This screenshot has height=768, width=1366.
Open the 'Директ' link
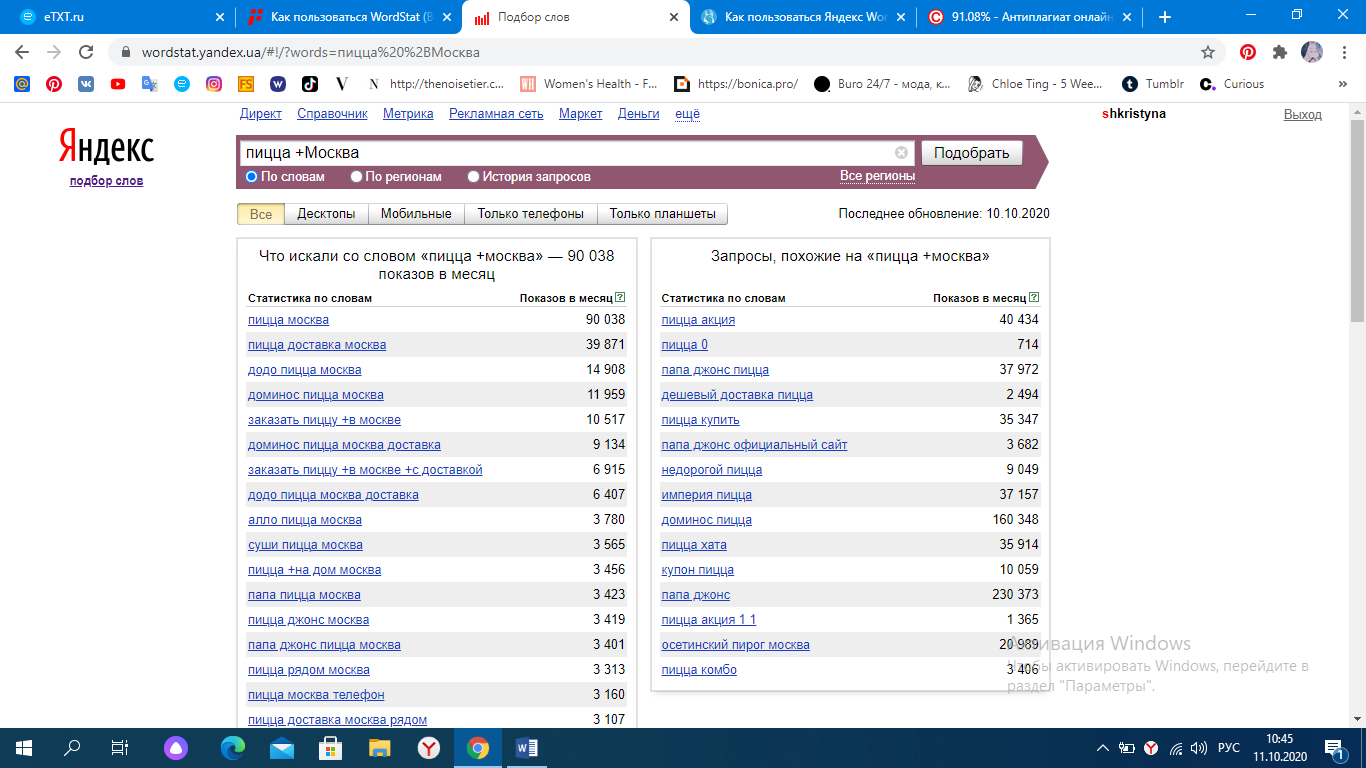point(261,114)
